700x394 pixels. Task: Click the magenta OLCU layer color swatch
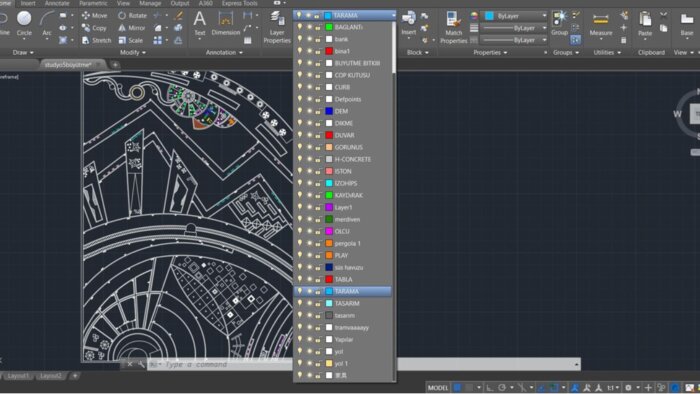click(x=329, y=231)
